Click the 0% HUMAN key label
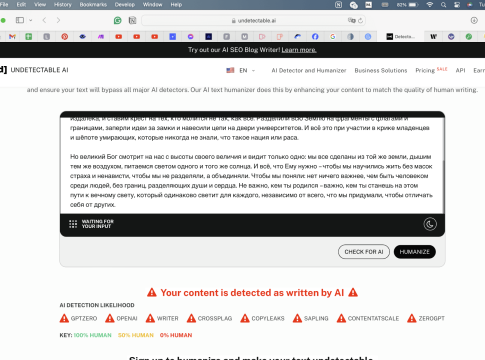This screenshot has width=485, height=360. coord(176,335)
